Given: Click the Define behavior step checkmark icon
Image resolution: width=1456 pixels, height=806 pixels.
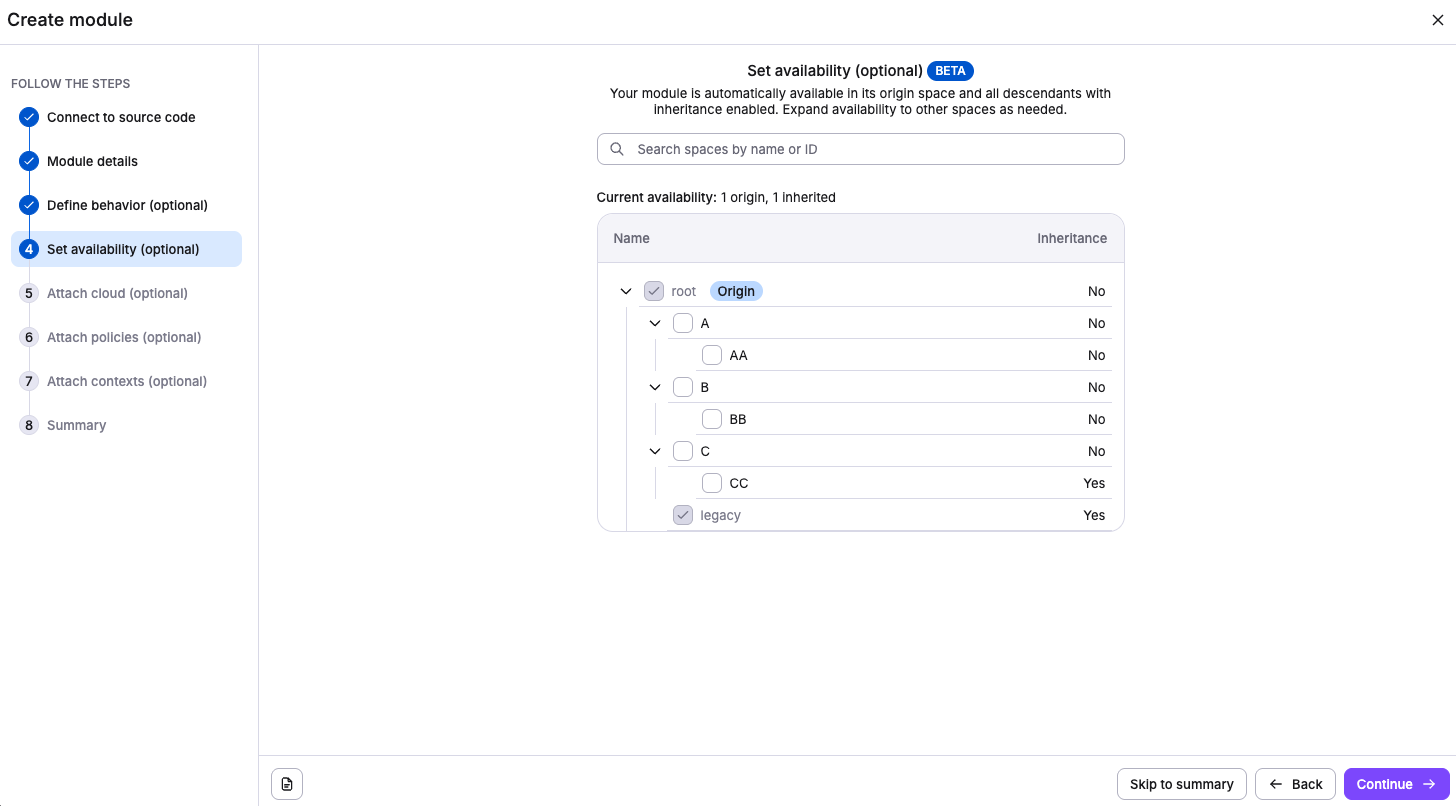Looking at the screenshot, I should [29, 205].
